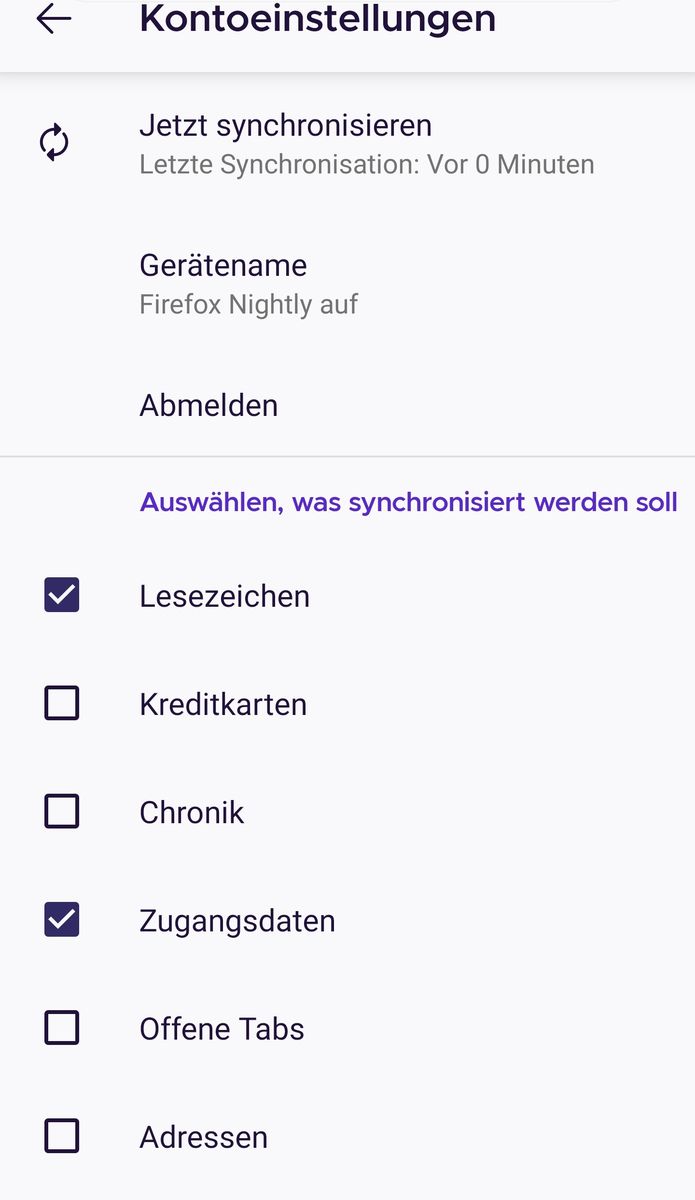Tap the Chronik label

(x=191, y=813)
